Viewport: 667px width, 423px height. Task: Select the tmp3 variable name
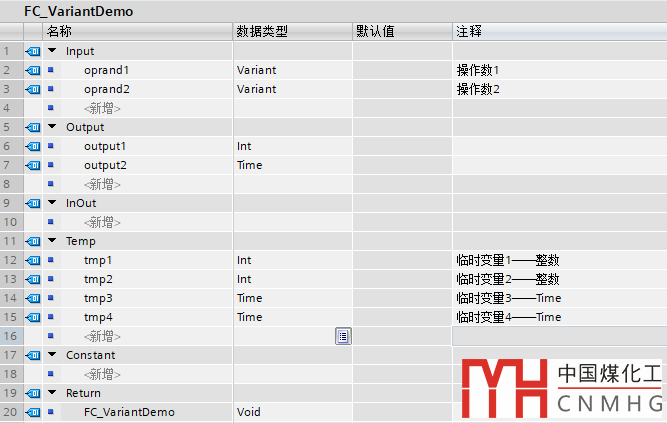(98, 298)
